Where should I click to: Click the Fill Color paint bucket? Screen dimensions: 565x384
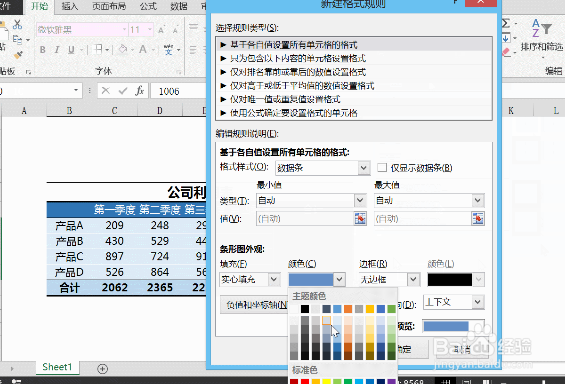pyautogui.click(x=123, y=49)
